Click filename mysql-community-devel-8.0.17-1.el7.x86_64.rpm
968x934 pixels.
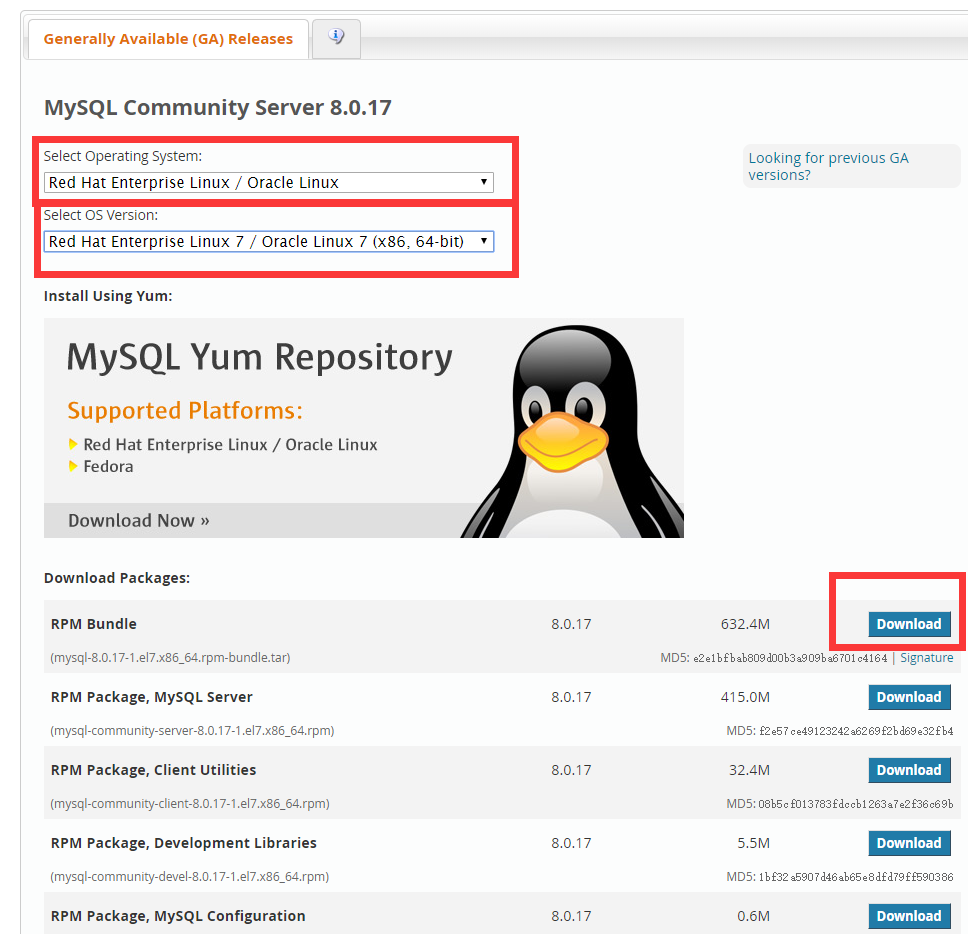tap(190, 876)
